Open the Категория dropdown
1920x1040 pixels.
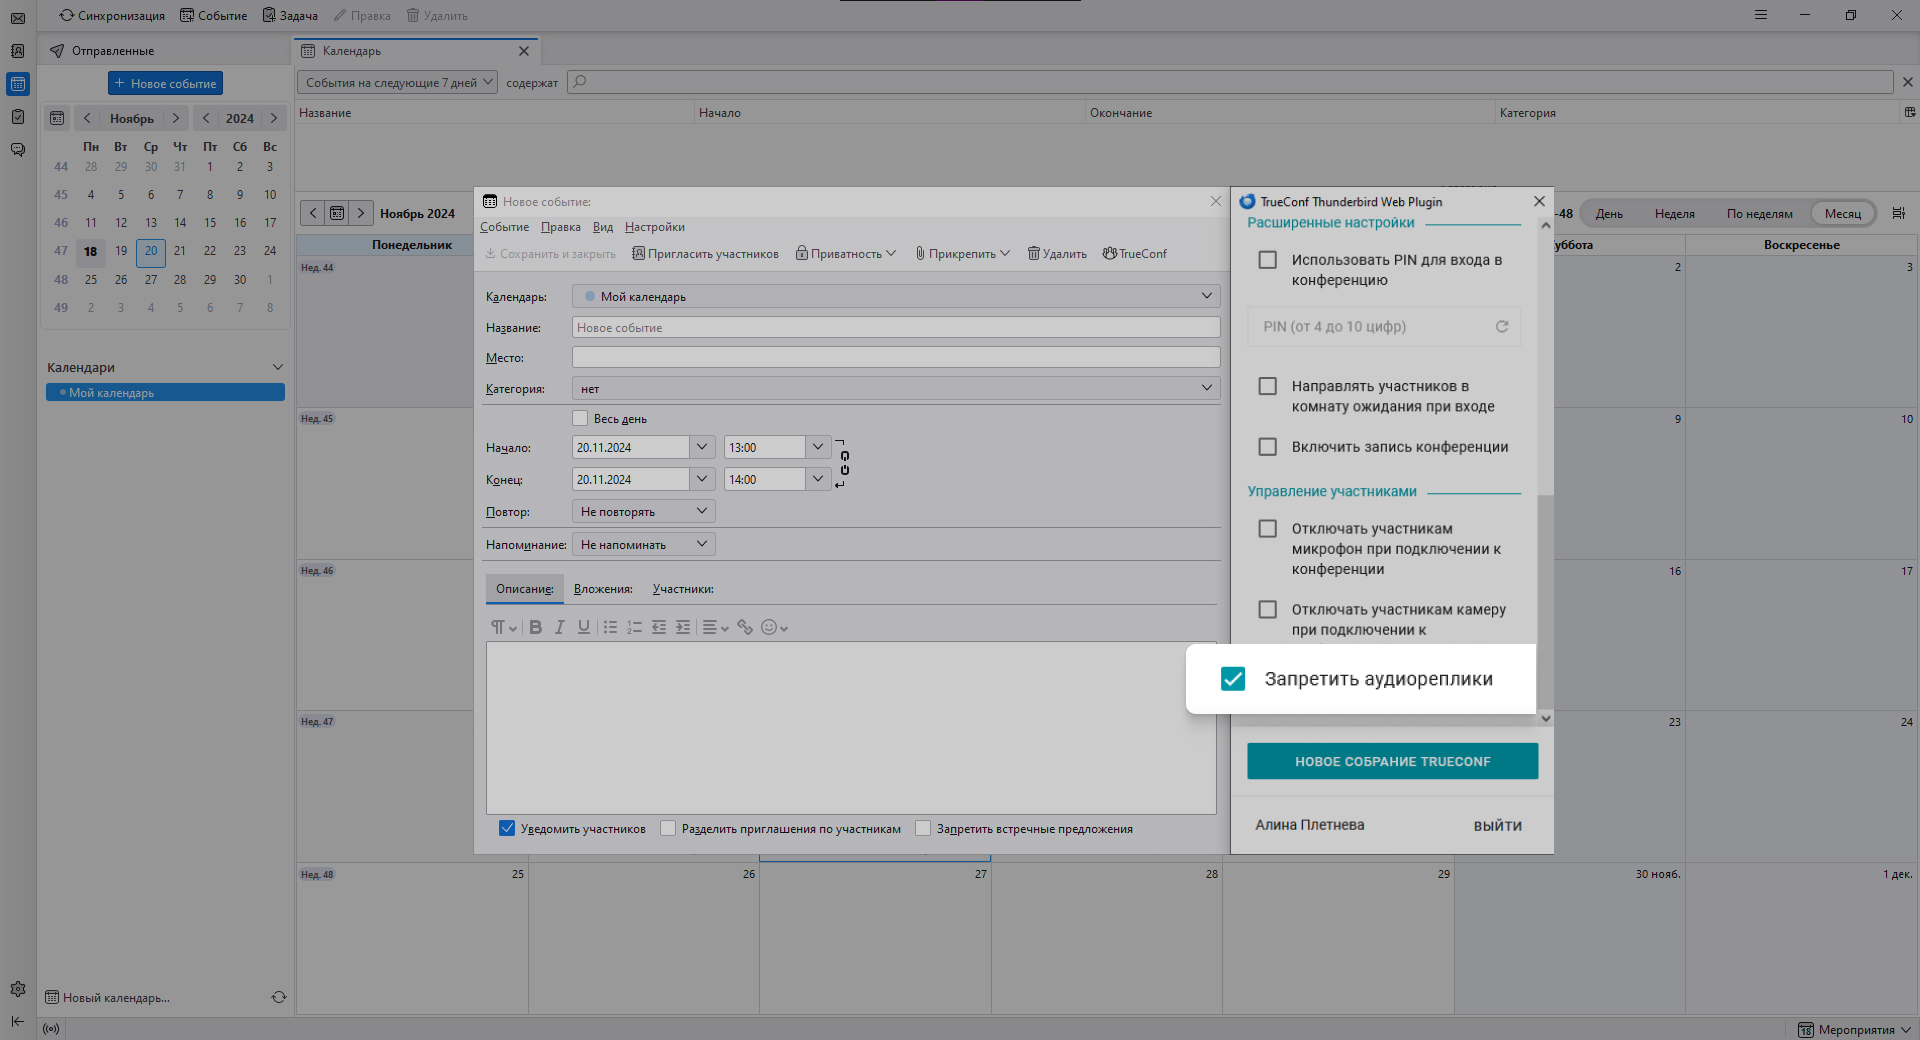click(896, 388)
